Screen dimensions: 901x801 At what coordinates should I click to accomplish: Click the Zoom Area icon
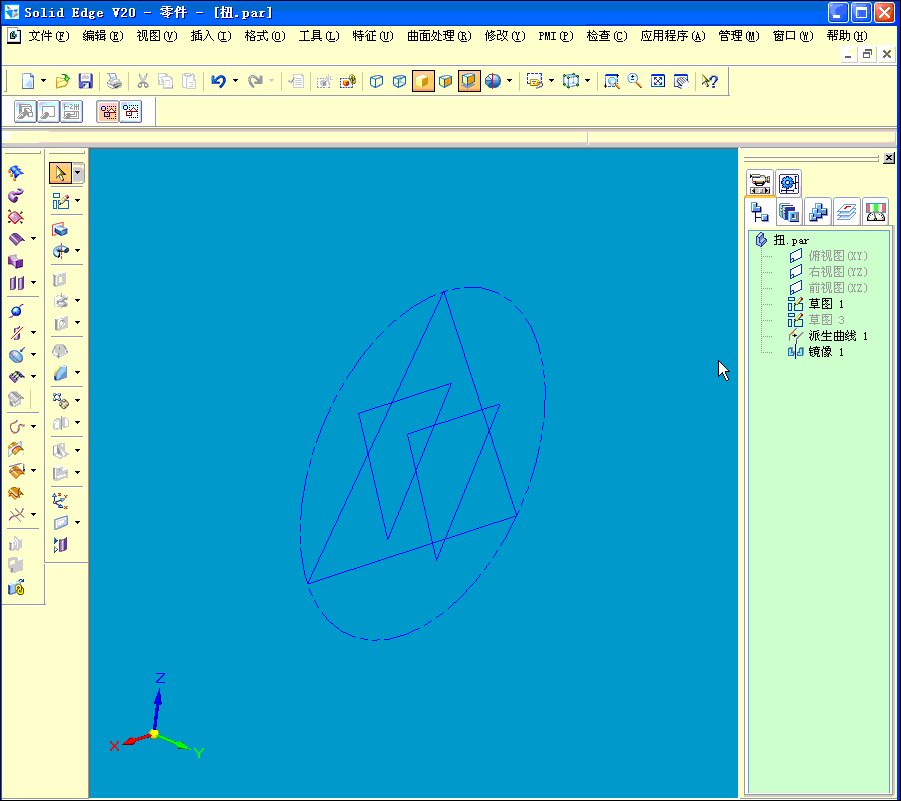(611, 81)
